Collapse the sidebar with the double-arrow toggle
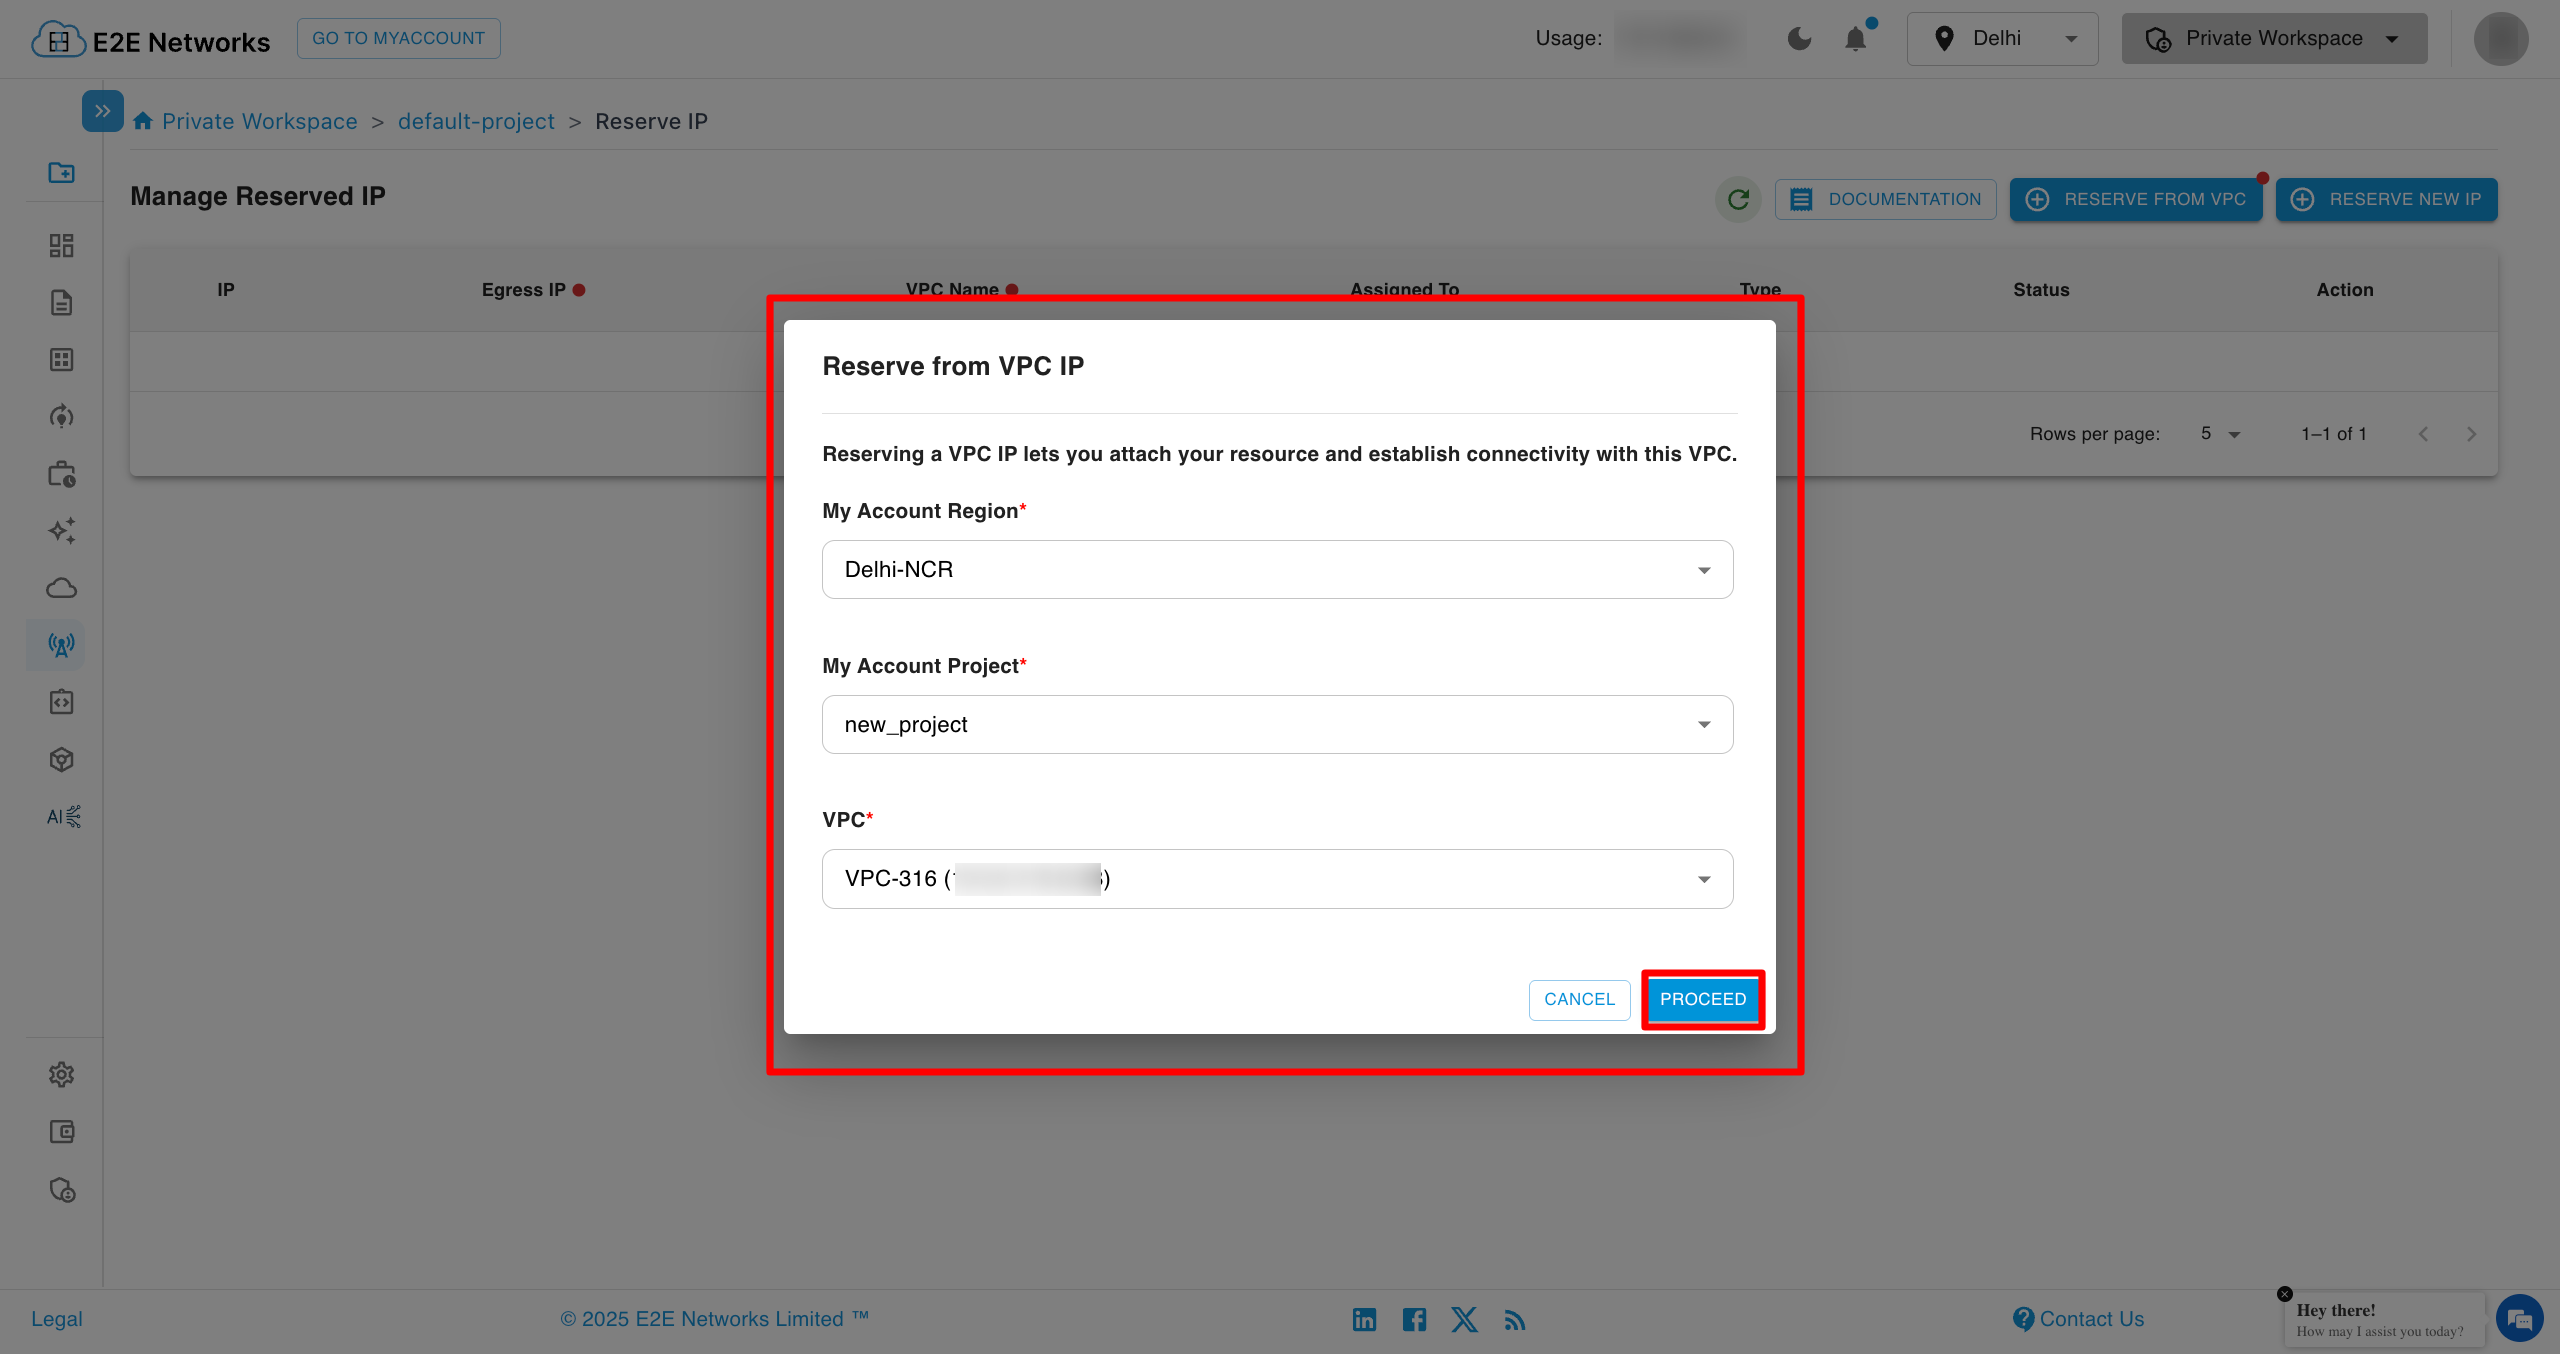Screen dimensions: 2560x1354 102,110
